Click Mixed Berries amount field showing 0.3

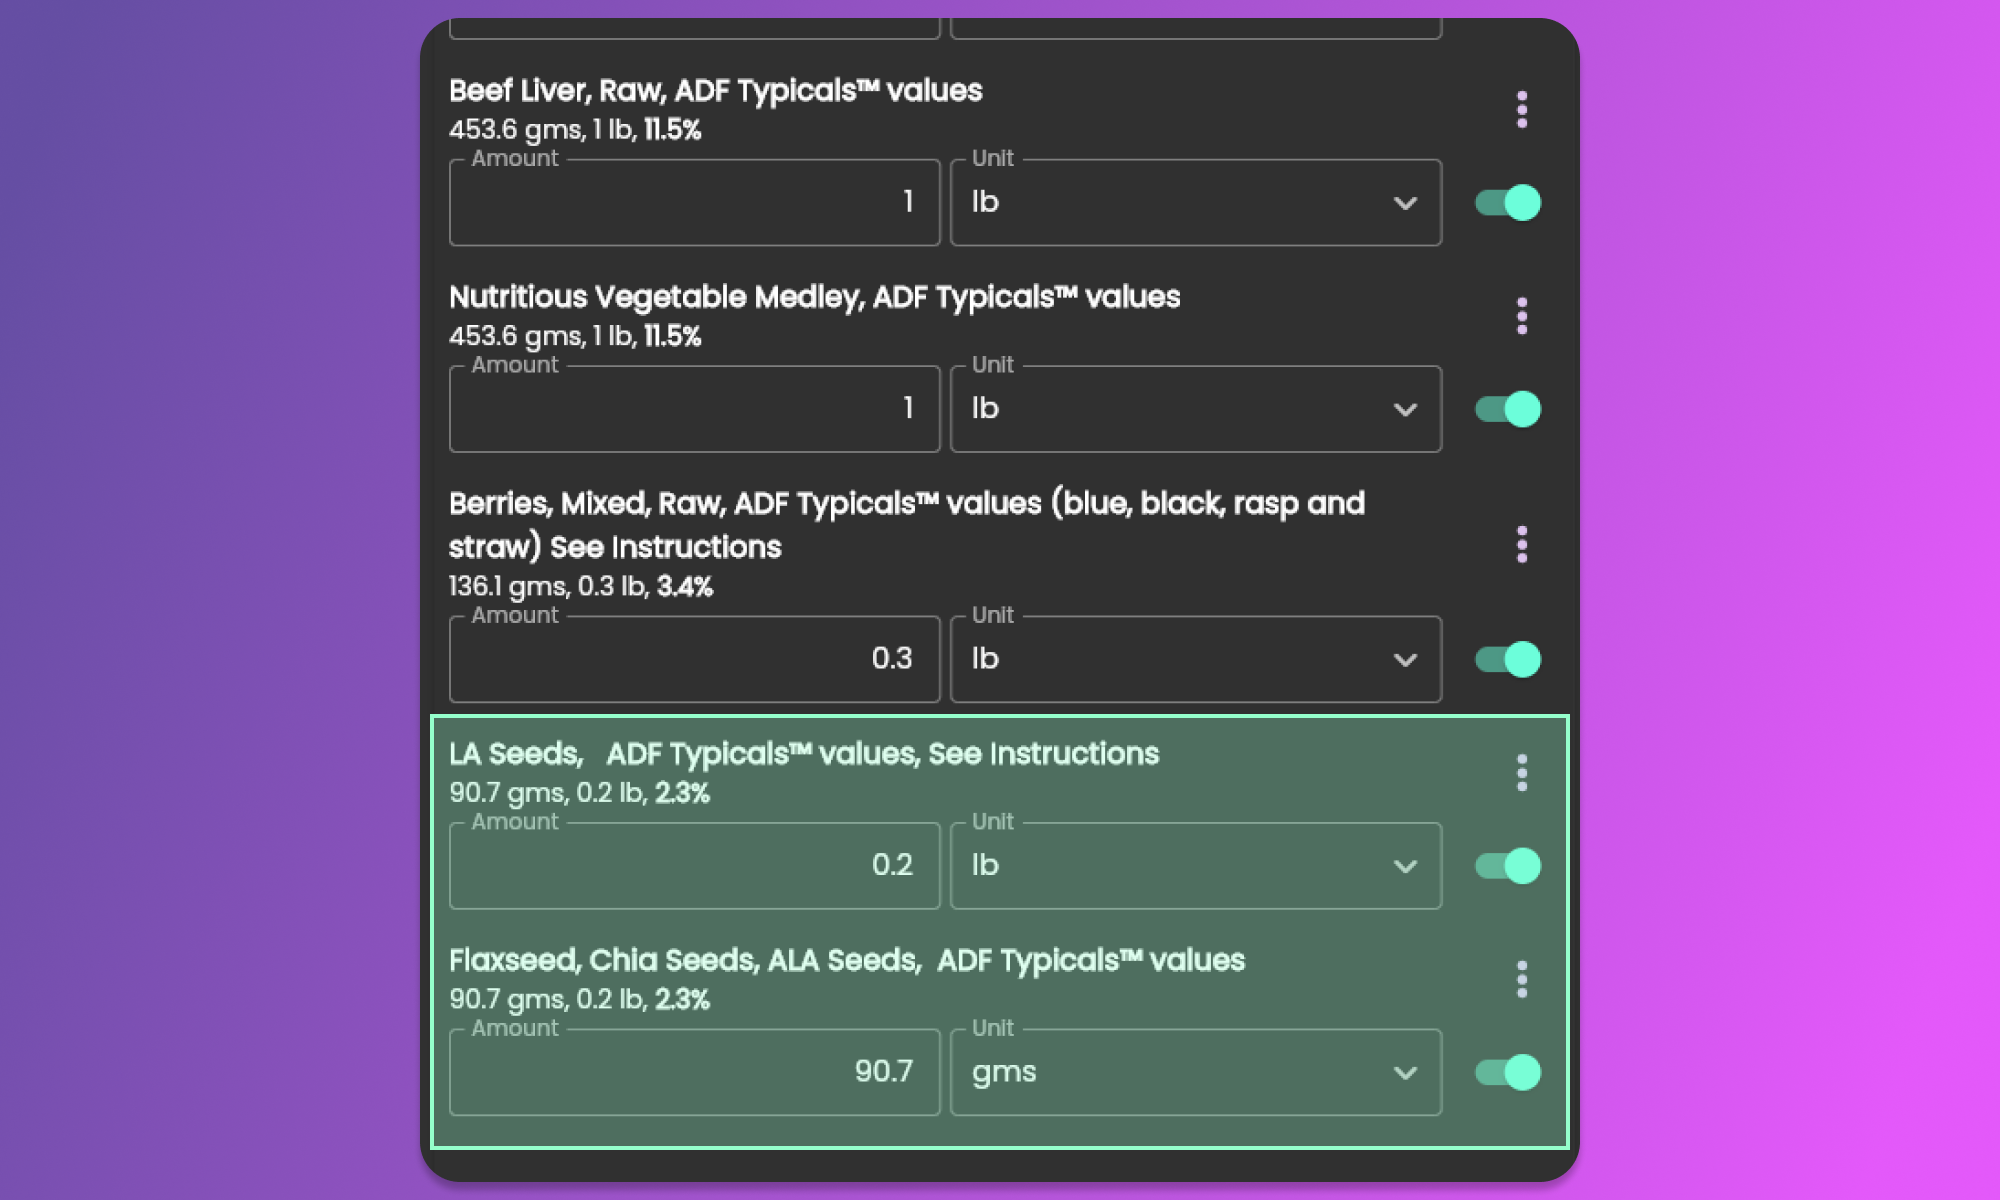(x=694, y=659)
